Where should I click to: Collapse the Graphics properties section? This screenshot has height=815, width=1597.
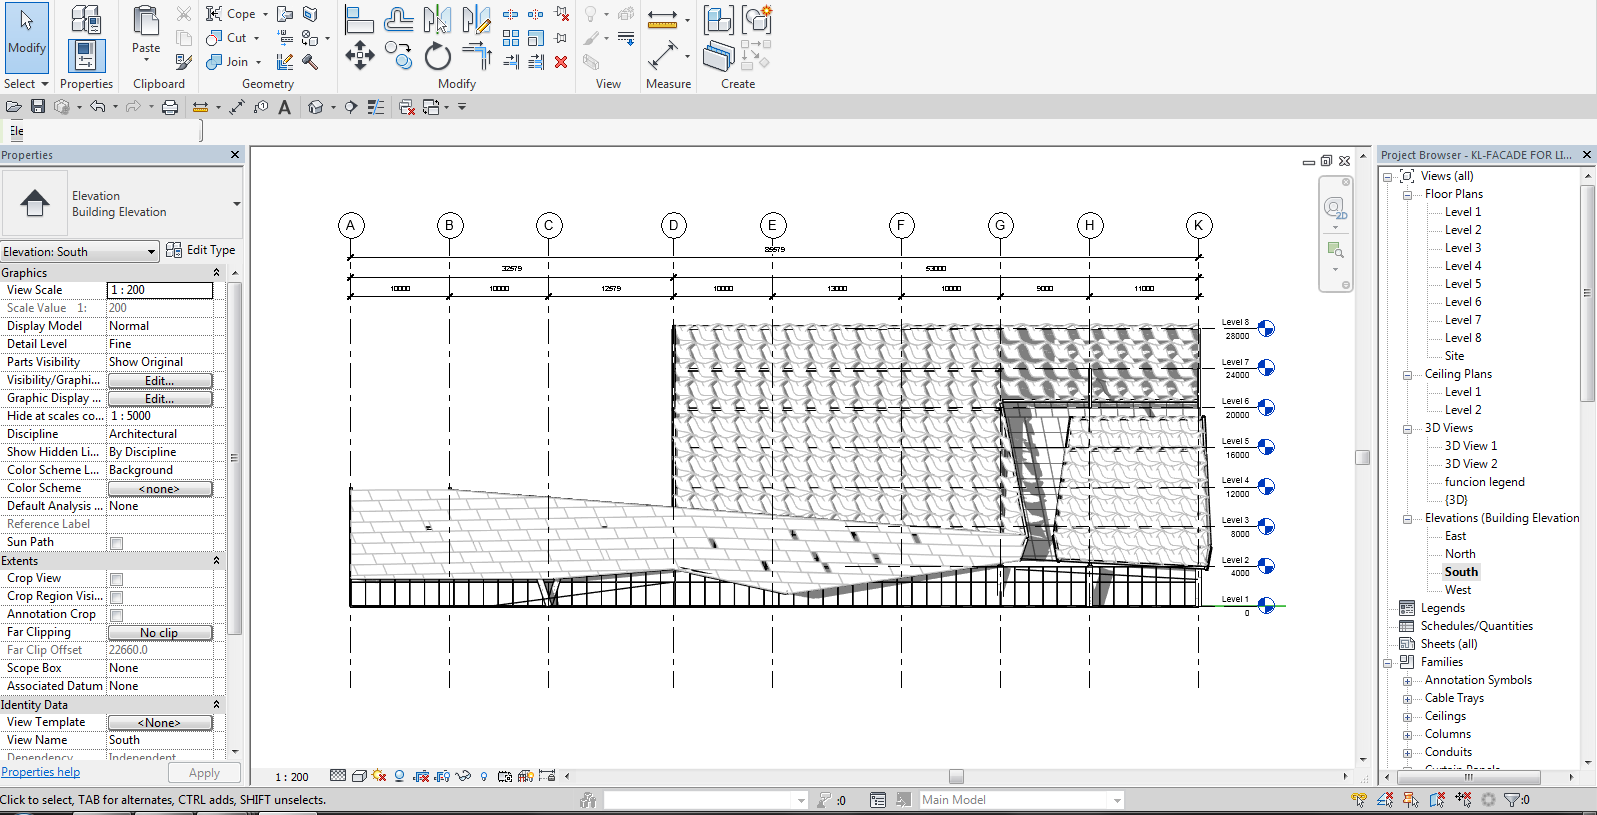[216, 272]
